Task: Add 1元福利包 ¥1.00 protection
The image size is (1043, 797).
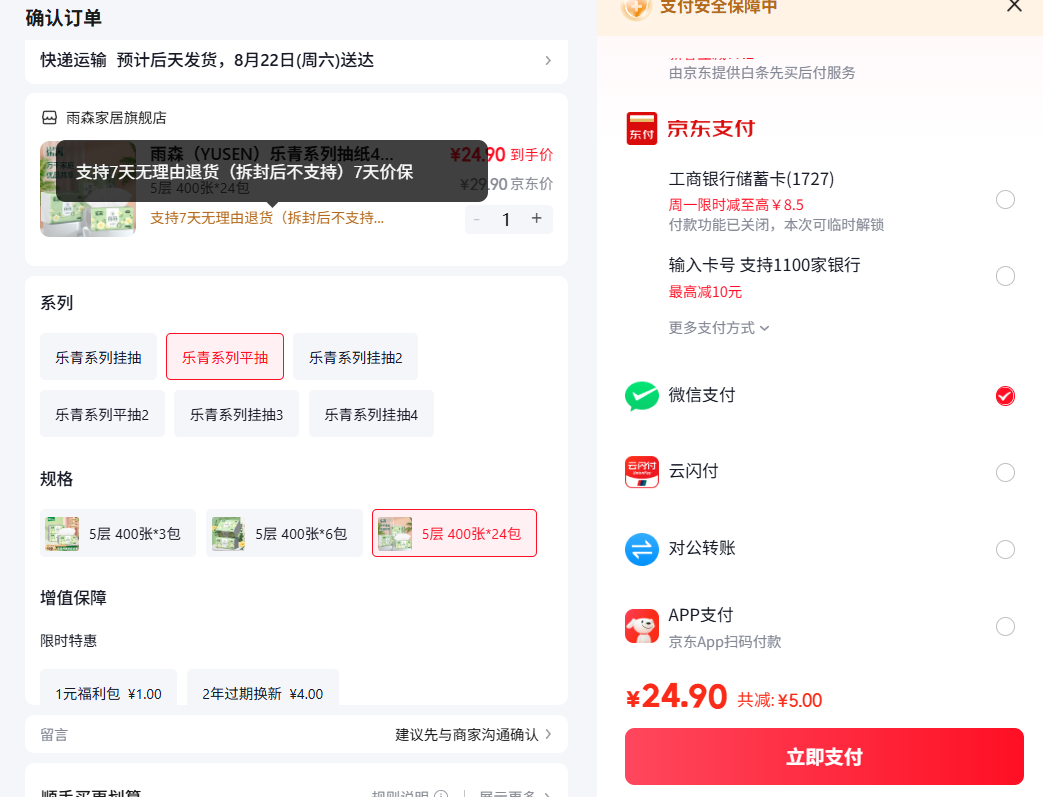Action: (108, 688)
